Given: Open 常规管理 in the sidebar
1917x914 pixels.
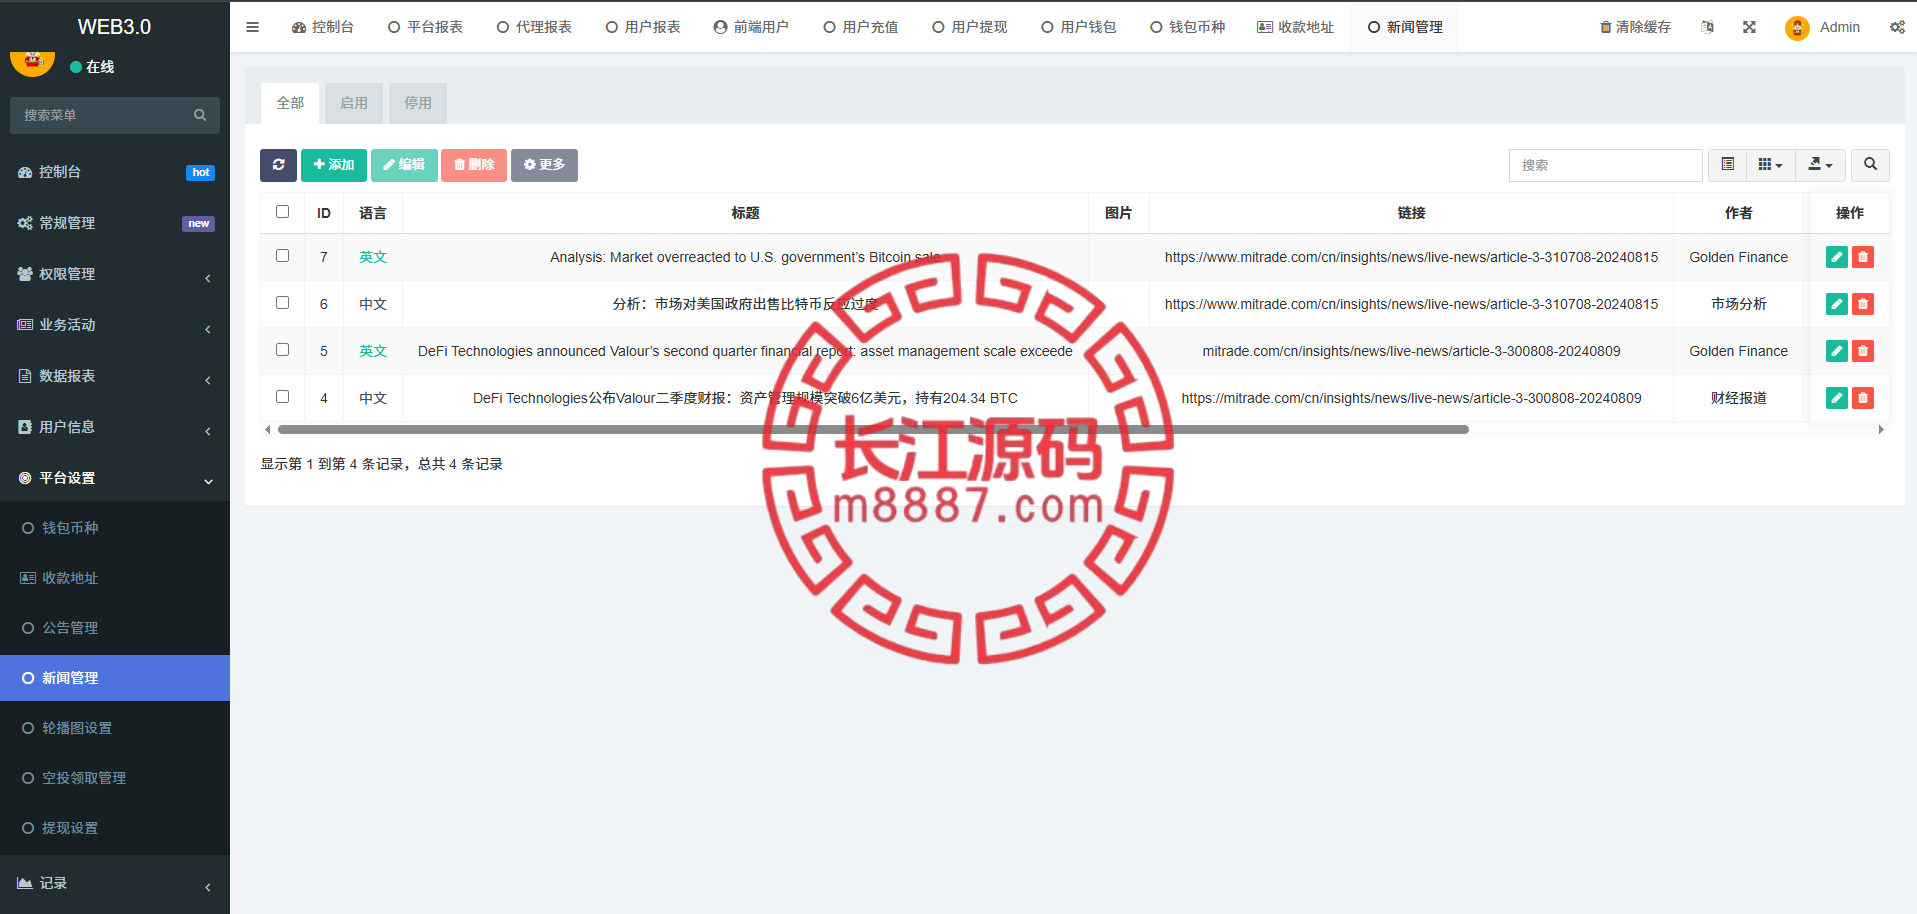Looking at the screenshot, I should click(115, 223).
